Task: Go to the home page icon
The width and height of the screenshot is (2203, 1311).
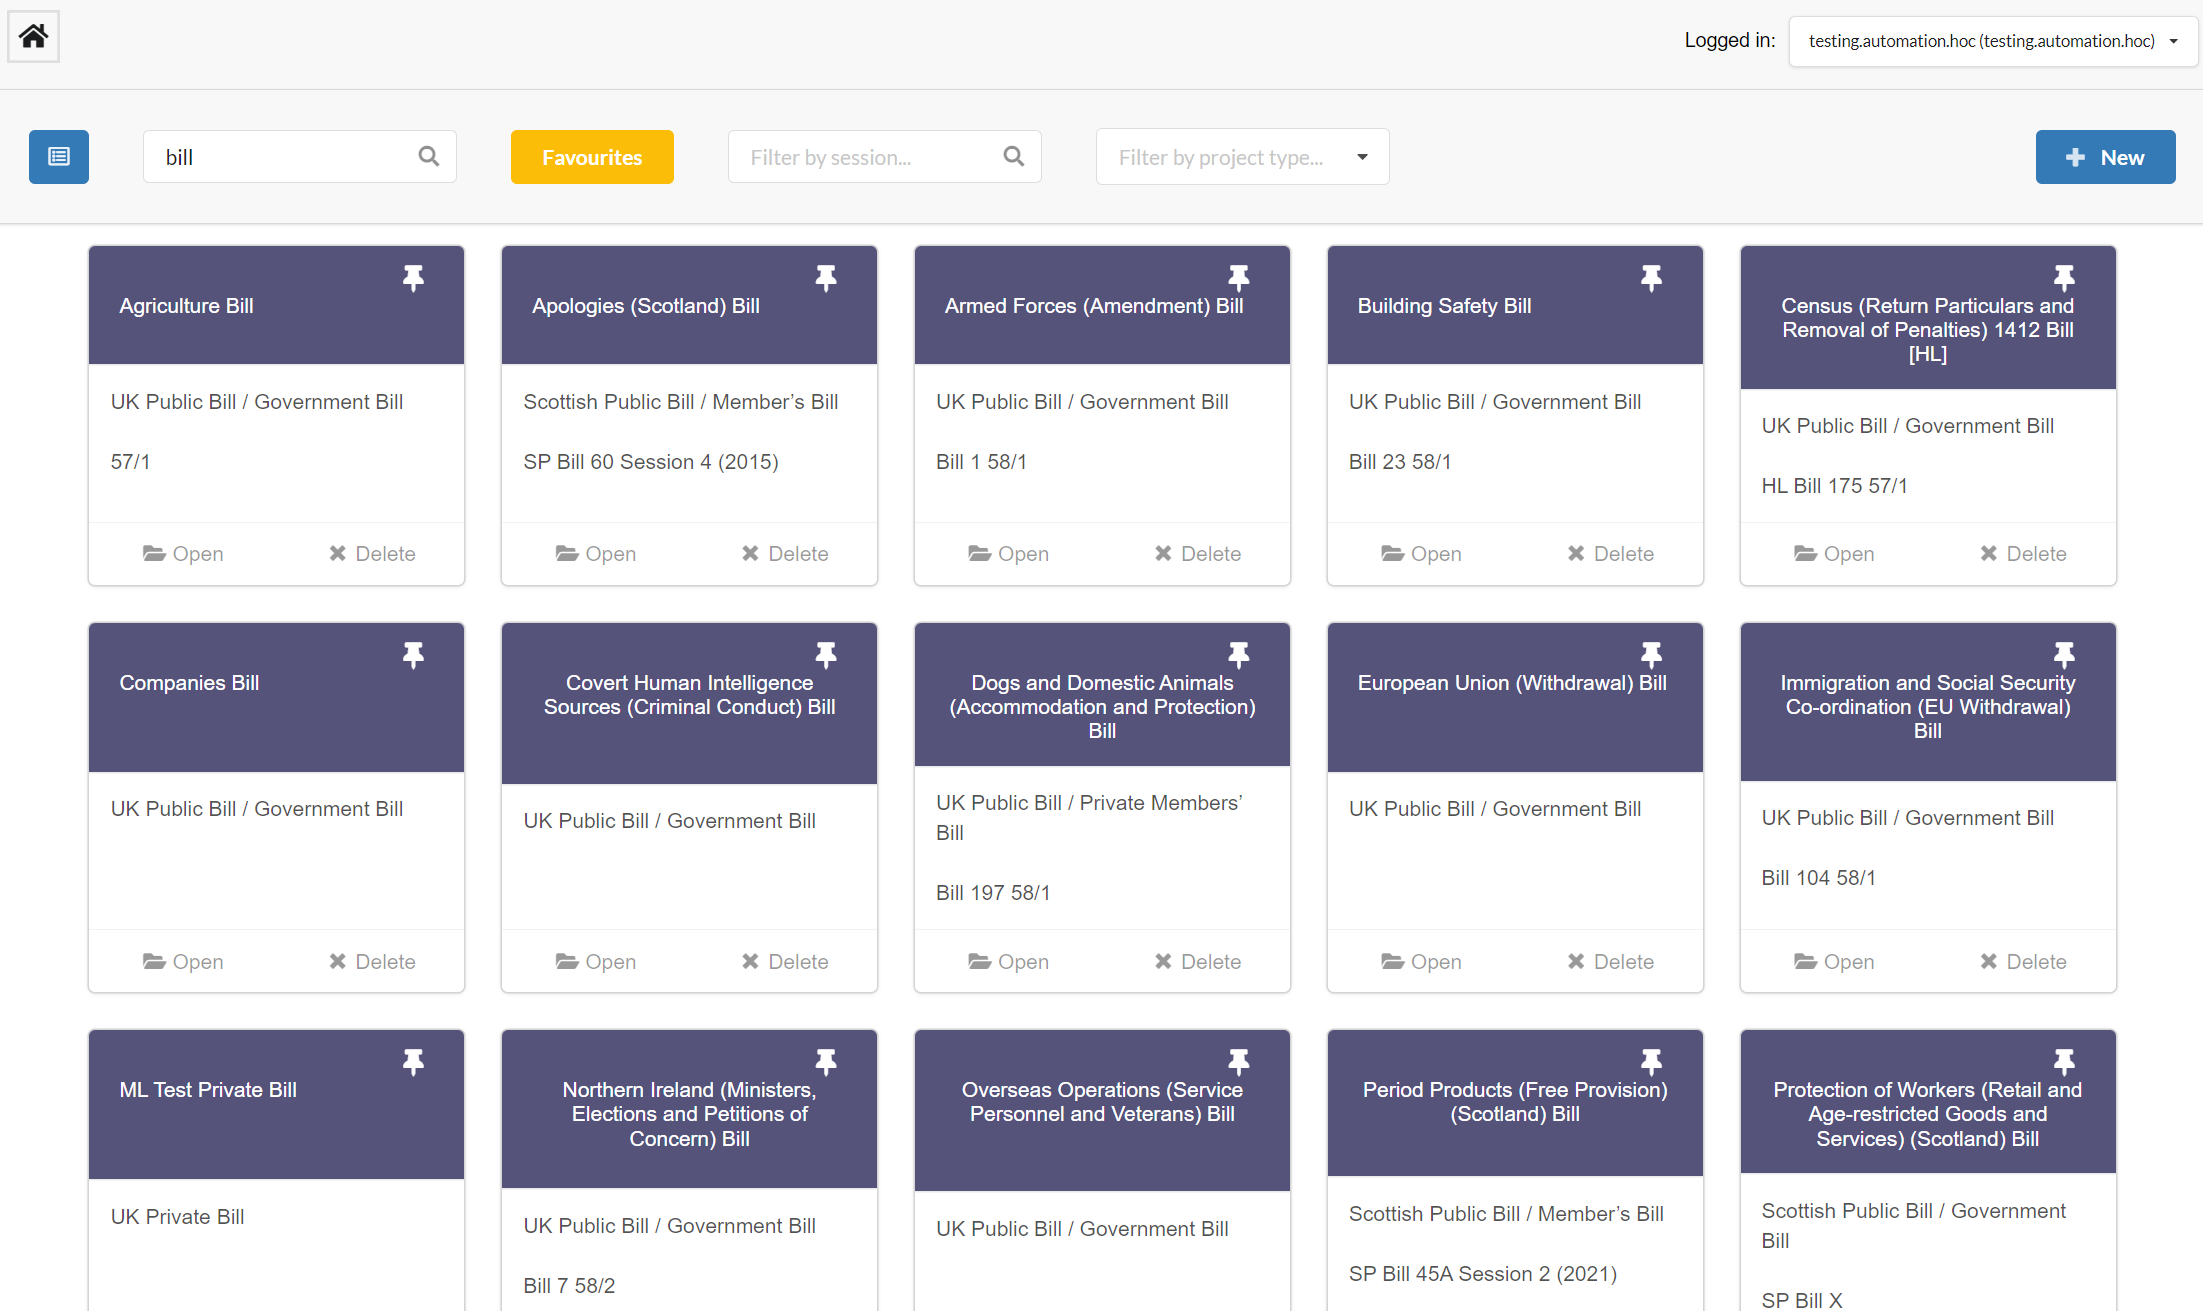Action: click(x=33, y=37)
